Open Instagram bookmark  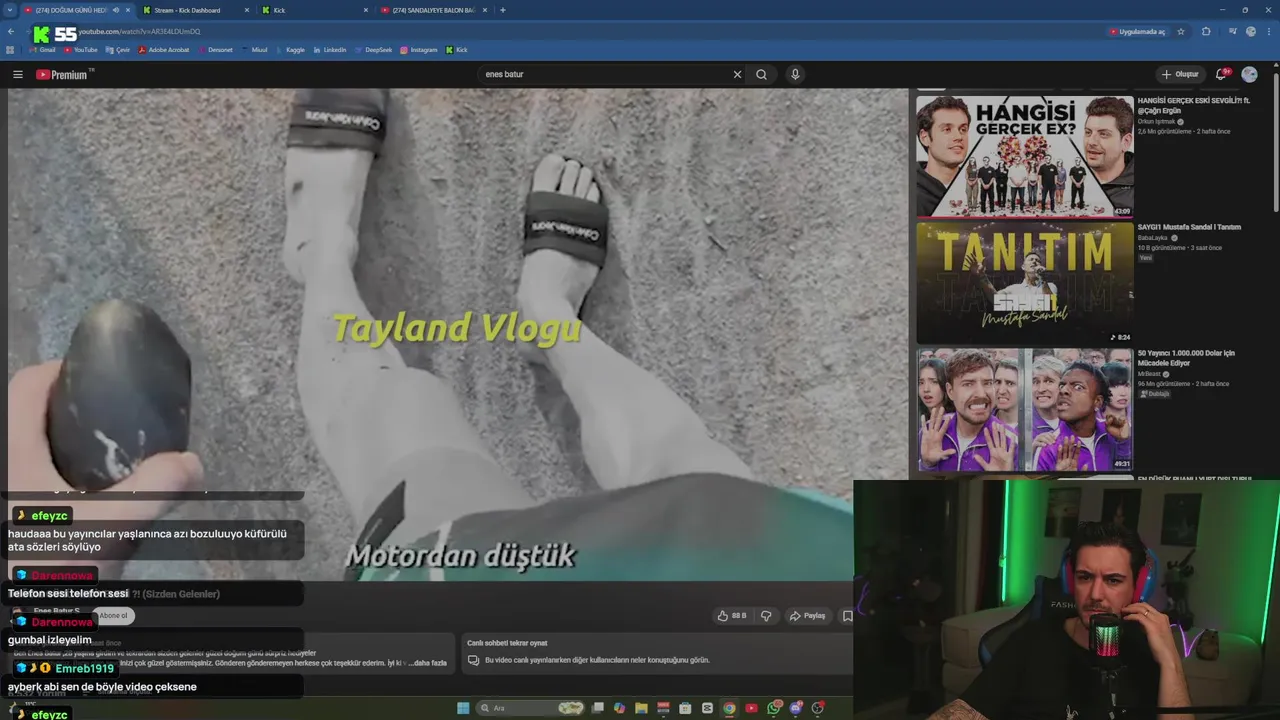coord(419,49)
